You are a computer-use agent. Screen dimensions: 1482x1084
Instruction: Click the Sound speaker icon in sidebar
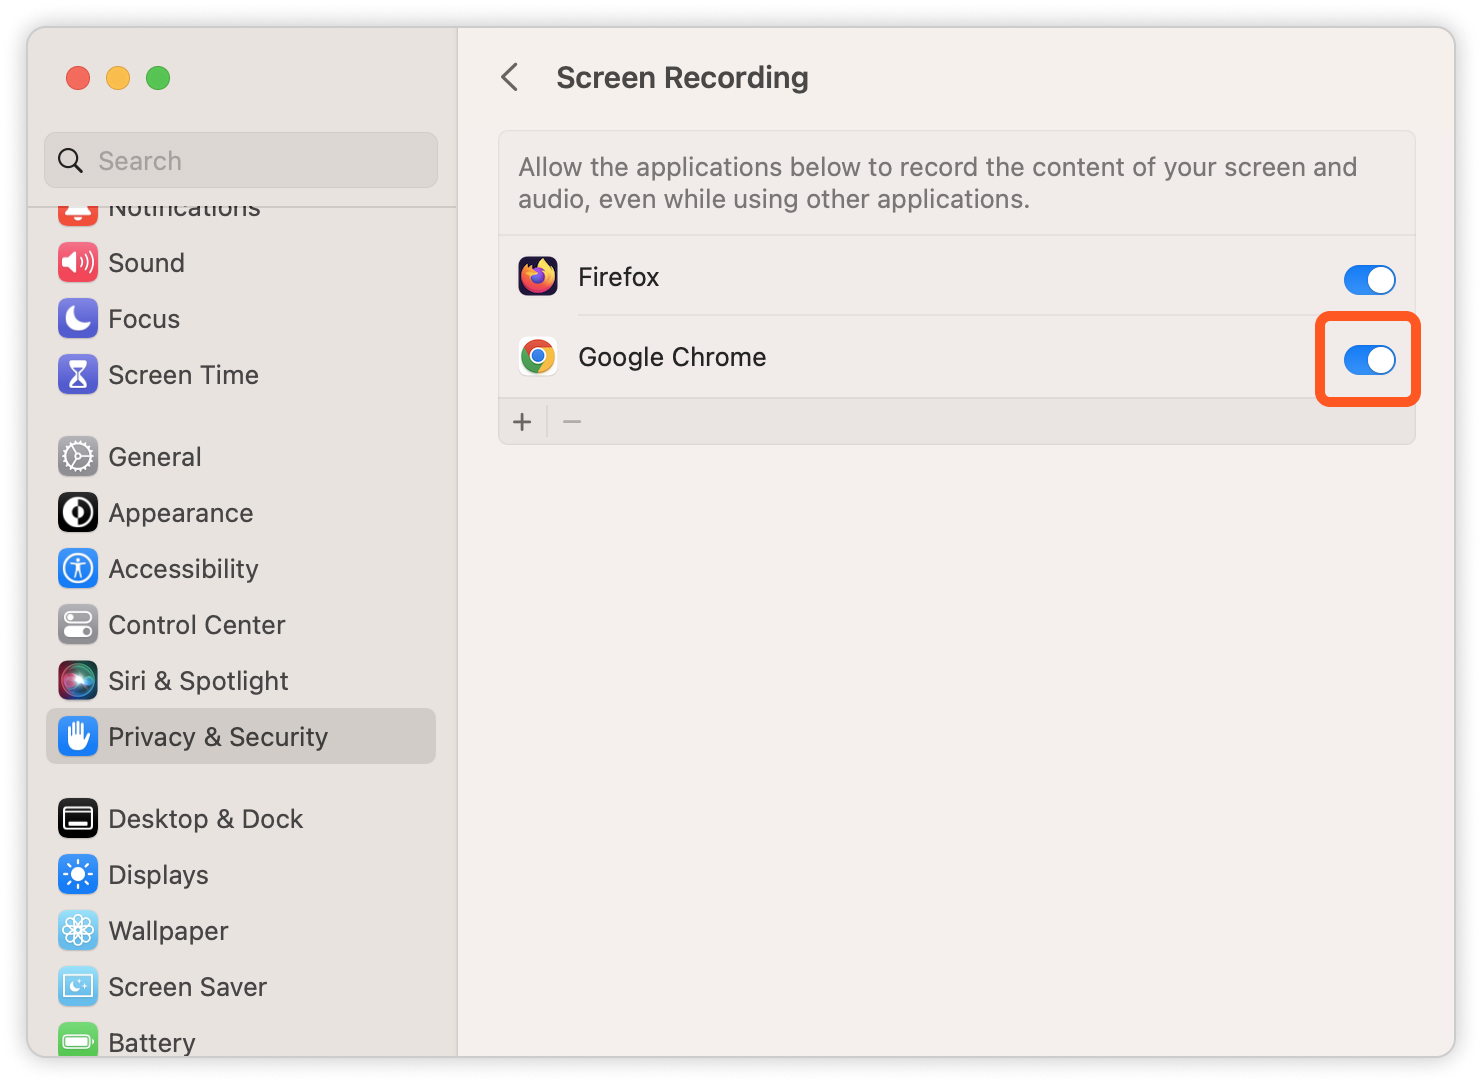[x=78, y=263]
